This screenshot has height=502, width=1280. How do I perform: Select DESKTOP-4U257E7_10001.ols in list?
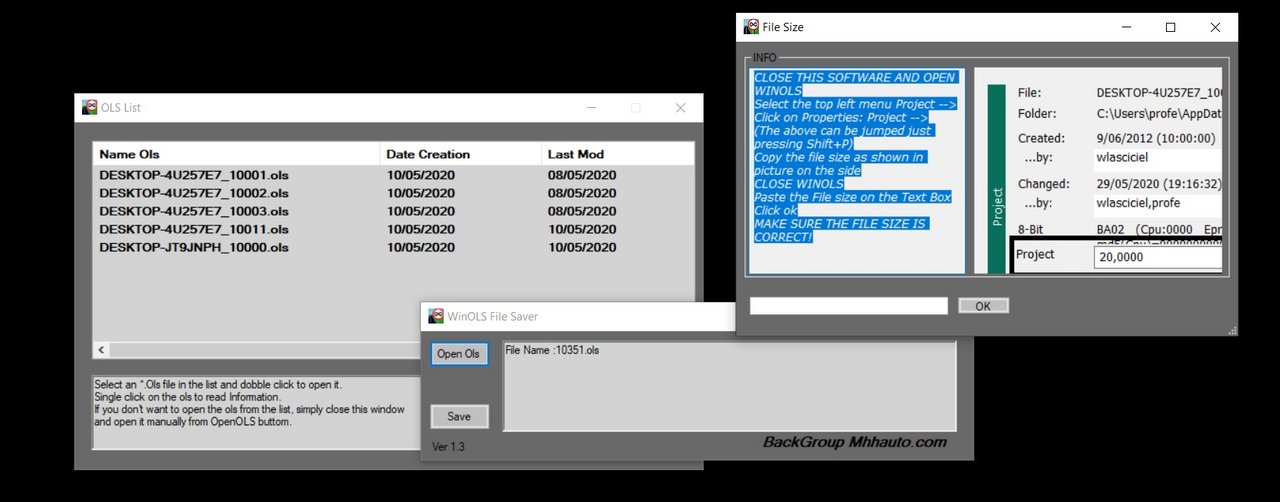tap(194, 175)
